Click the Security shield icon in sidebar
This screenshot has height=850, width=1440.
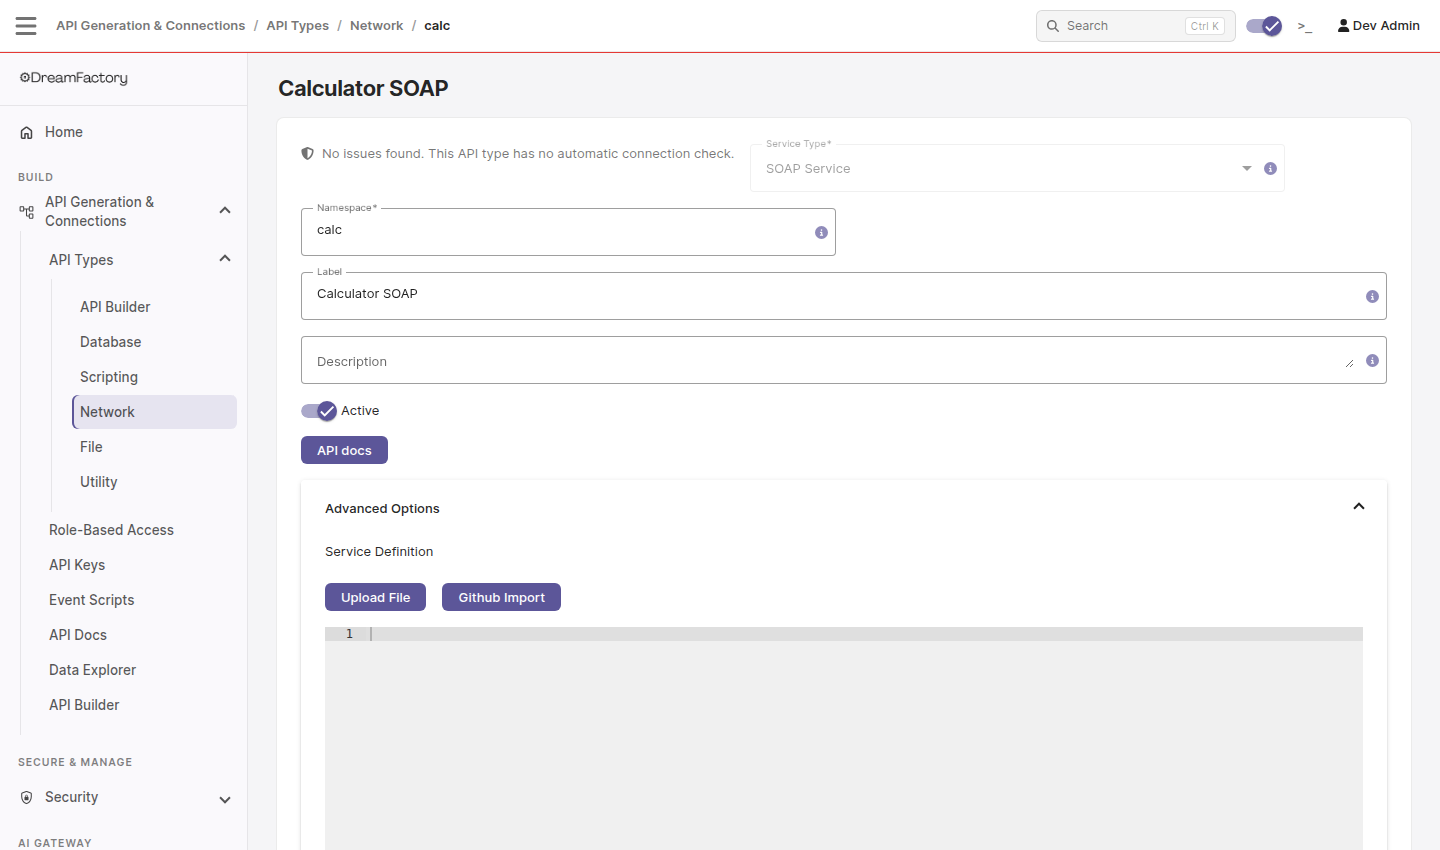27,797
